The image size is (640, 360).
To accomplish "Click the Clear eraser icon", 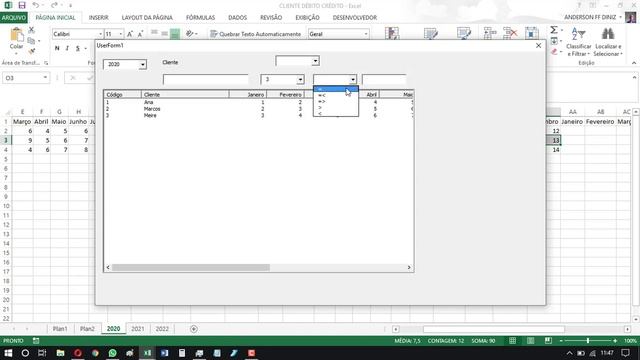I will tap(554, 52).
